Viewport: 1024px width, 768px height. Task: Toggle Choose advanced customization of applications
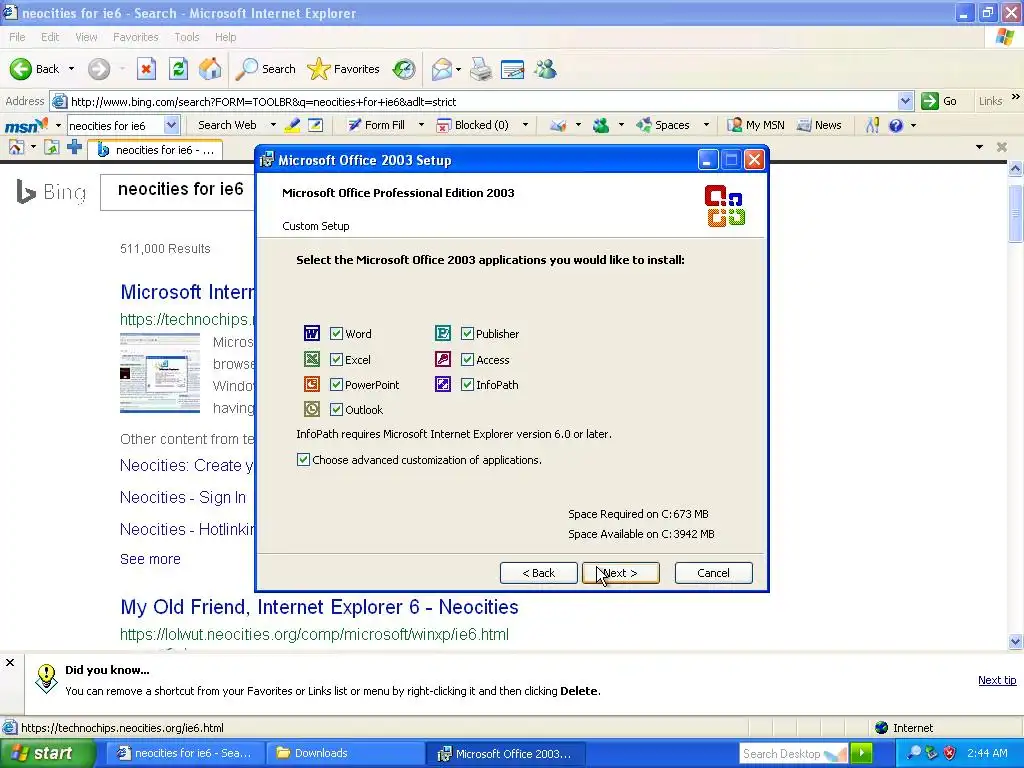click(x=303, y=460)
